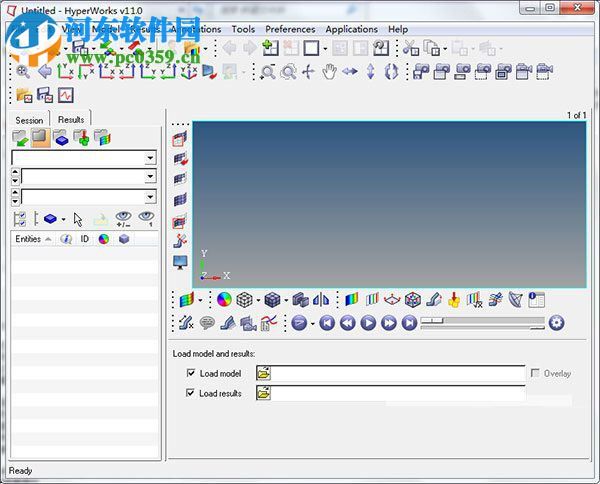The height and width of the screenshot is (484, 600).
Task: Toggle the eye show/hide visibility icon
Action: [x=123, y=219]
